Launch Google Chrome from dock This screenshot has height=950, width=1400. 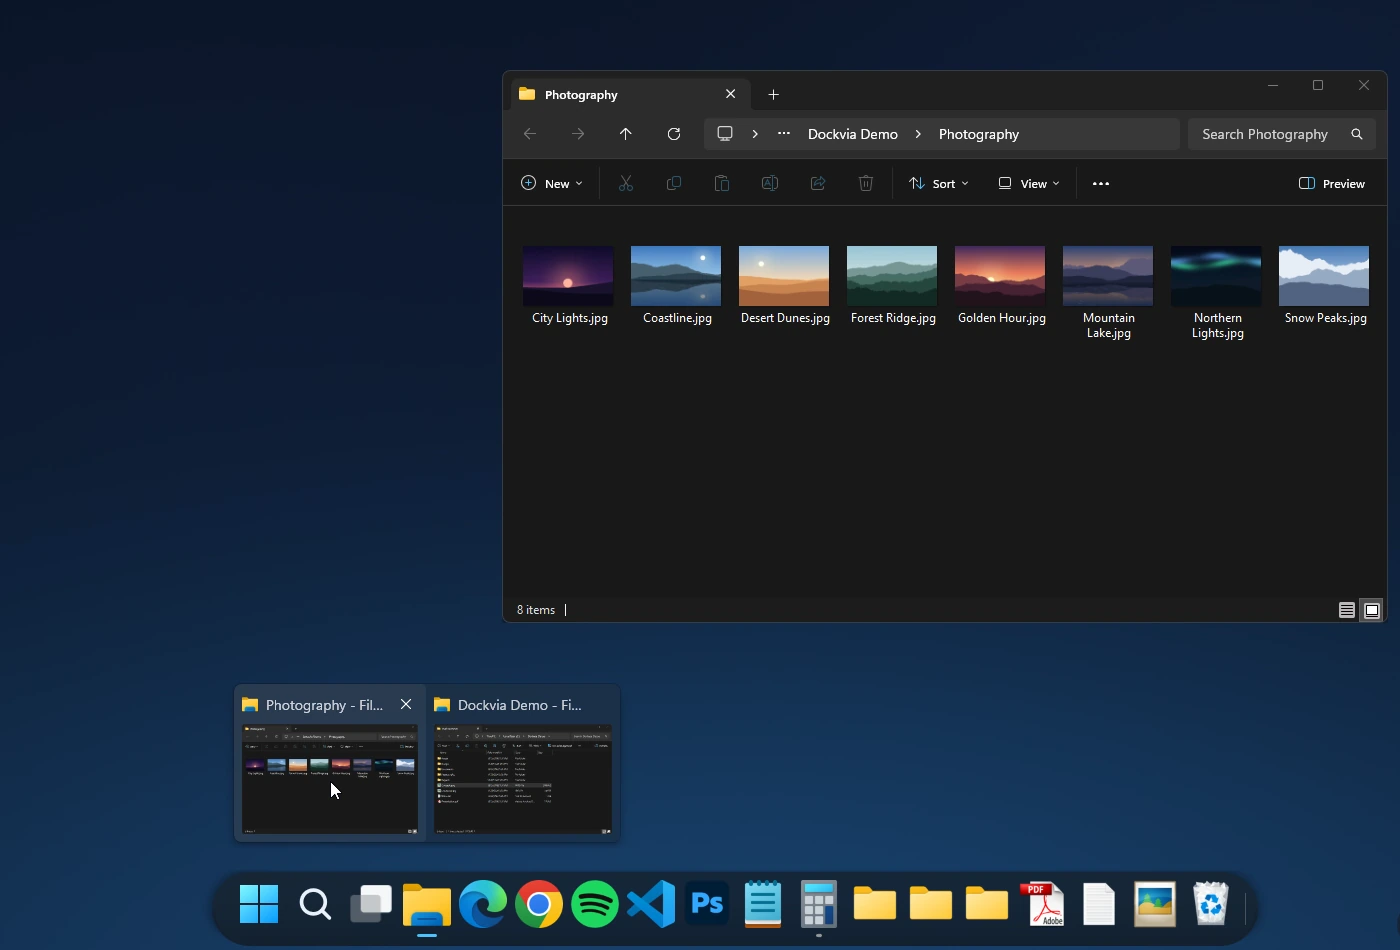pos(539,904)
